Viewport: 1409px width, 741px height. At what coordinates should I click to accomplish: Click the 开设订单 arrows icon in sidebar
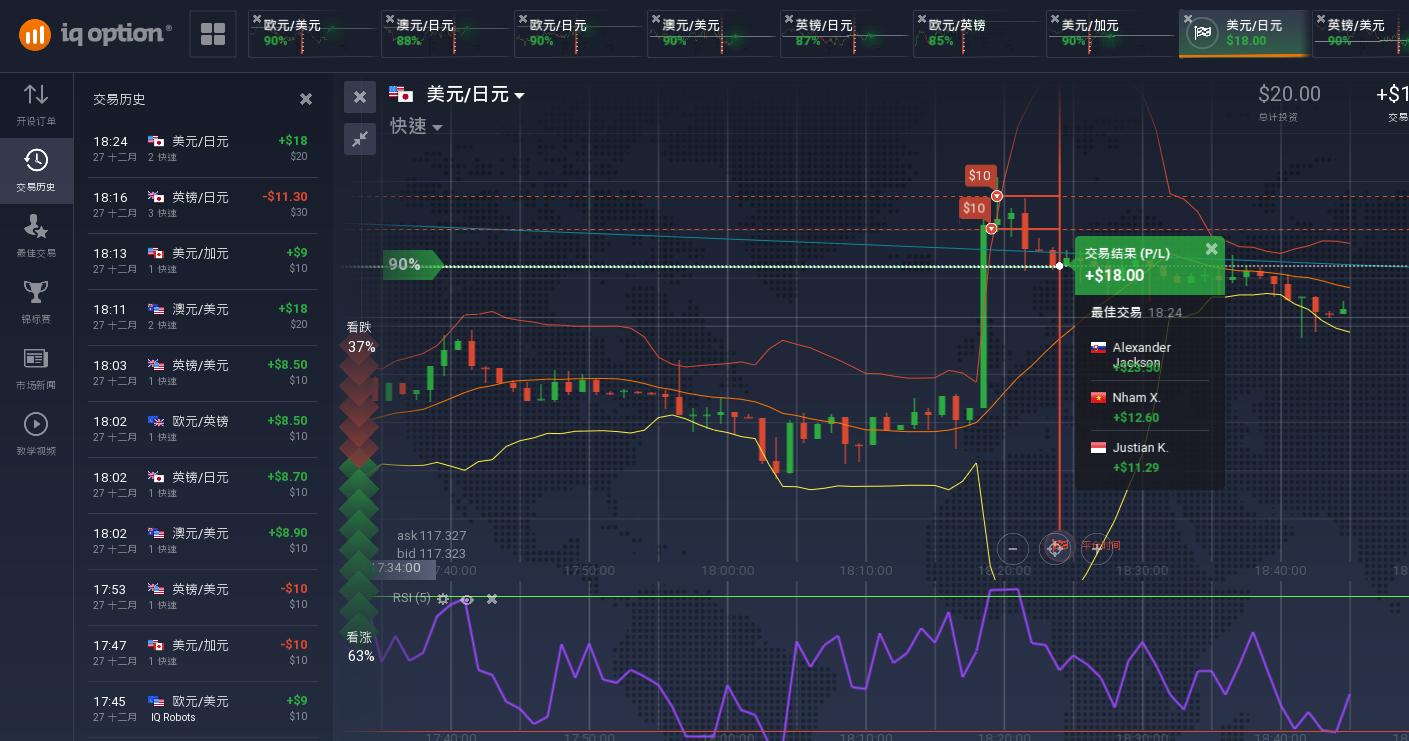coord(36,95)
